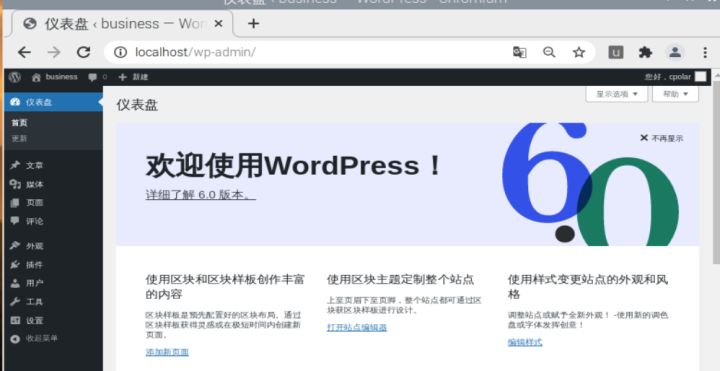This screenshot has width=720, height=371.
Task: Reload the page with the refresh icon
Action: (x=83, y=52)
